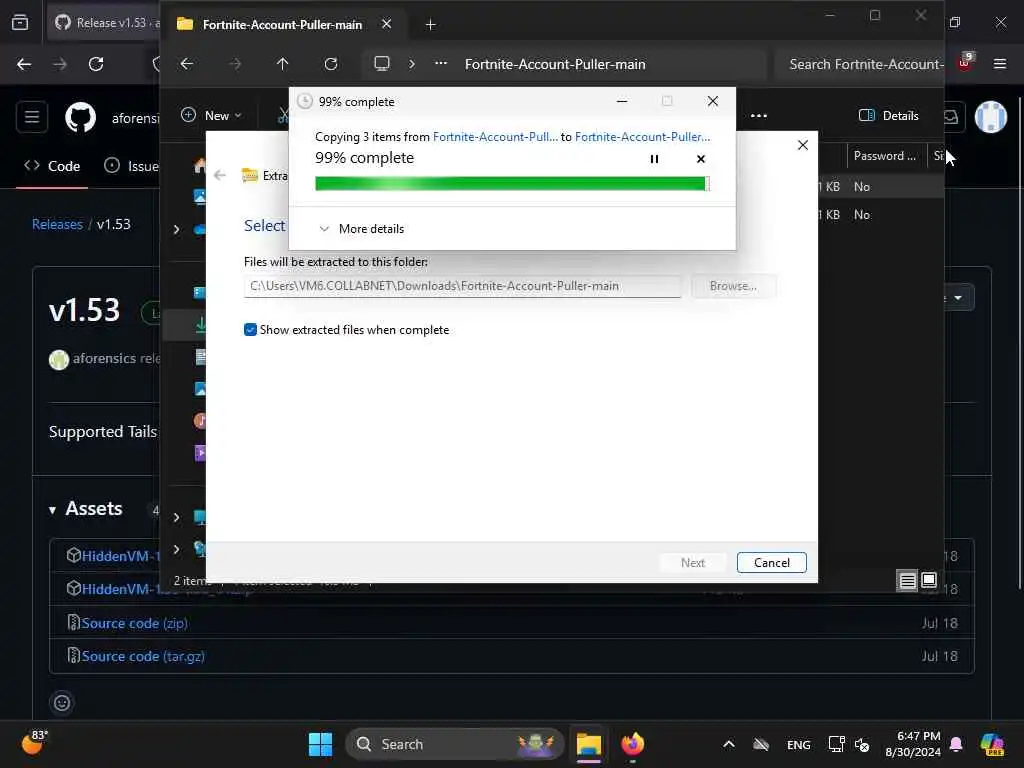Open Firefox from the taskbar
This screenshot has height=768, width=1024.
pos(632,744)
